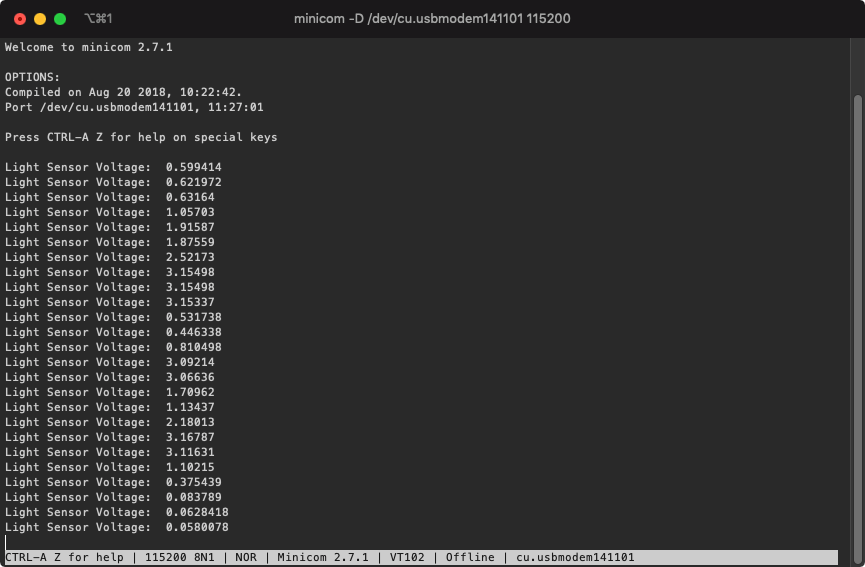Click the voltage reading 0.446338
This screenshot has width=865, height=567.
(x=194, y=332)
